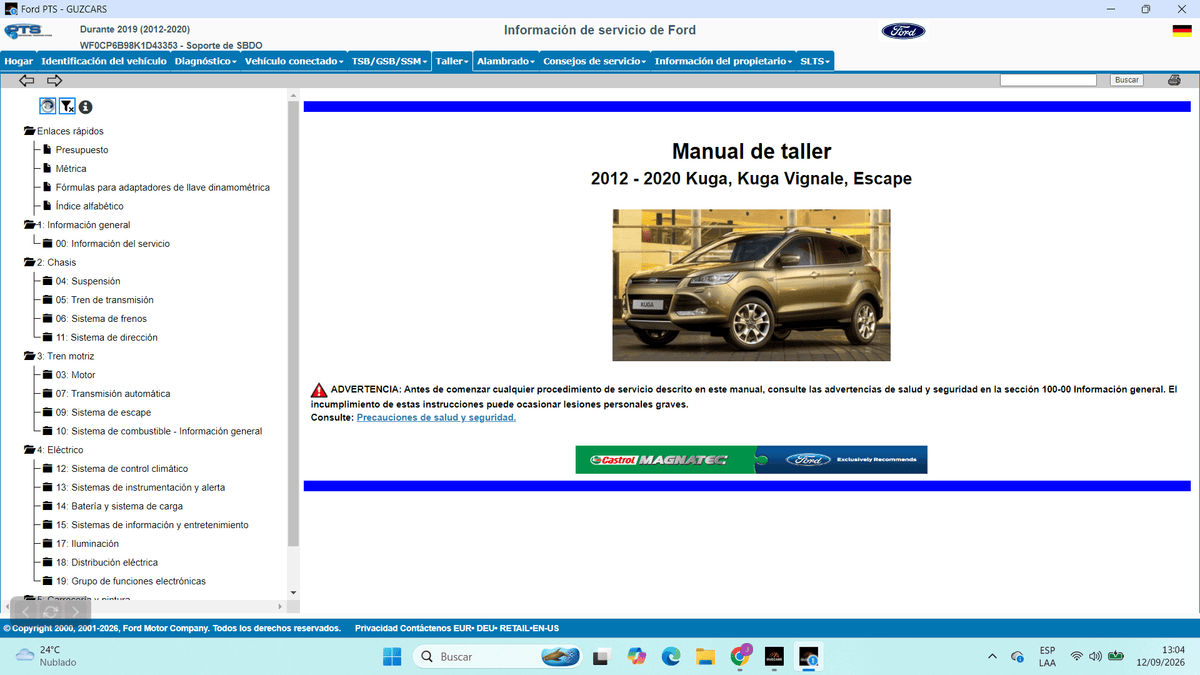Collapse the Enlaces rápidos folder
Viewport: 1200px width, 675px height.
pyautogui.click(x=30, y=131)
